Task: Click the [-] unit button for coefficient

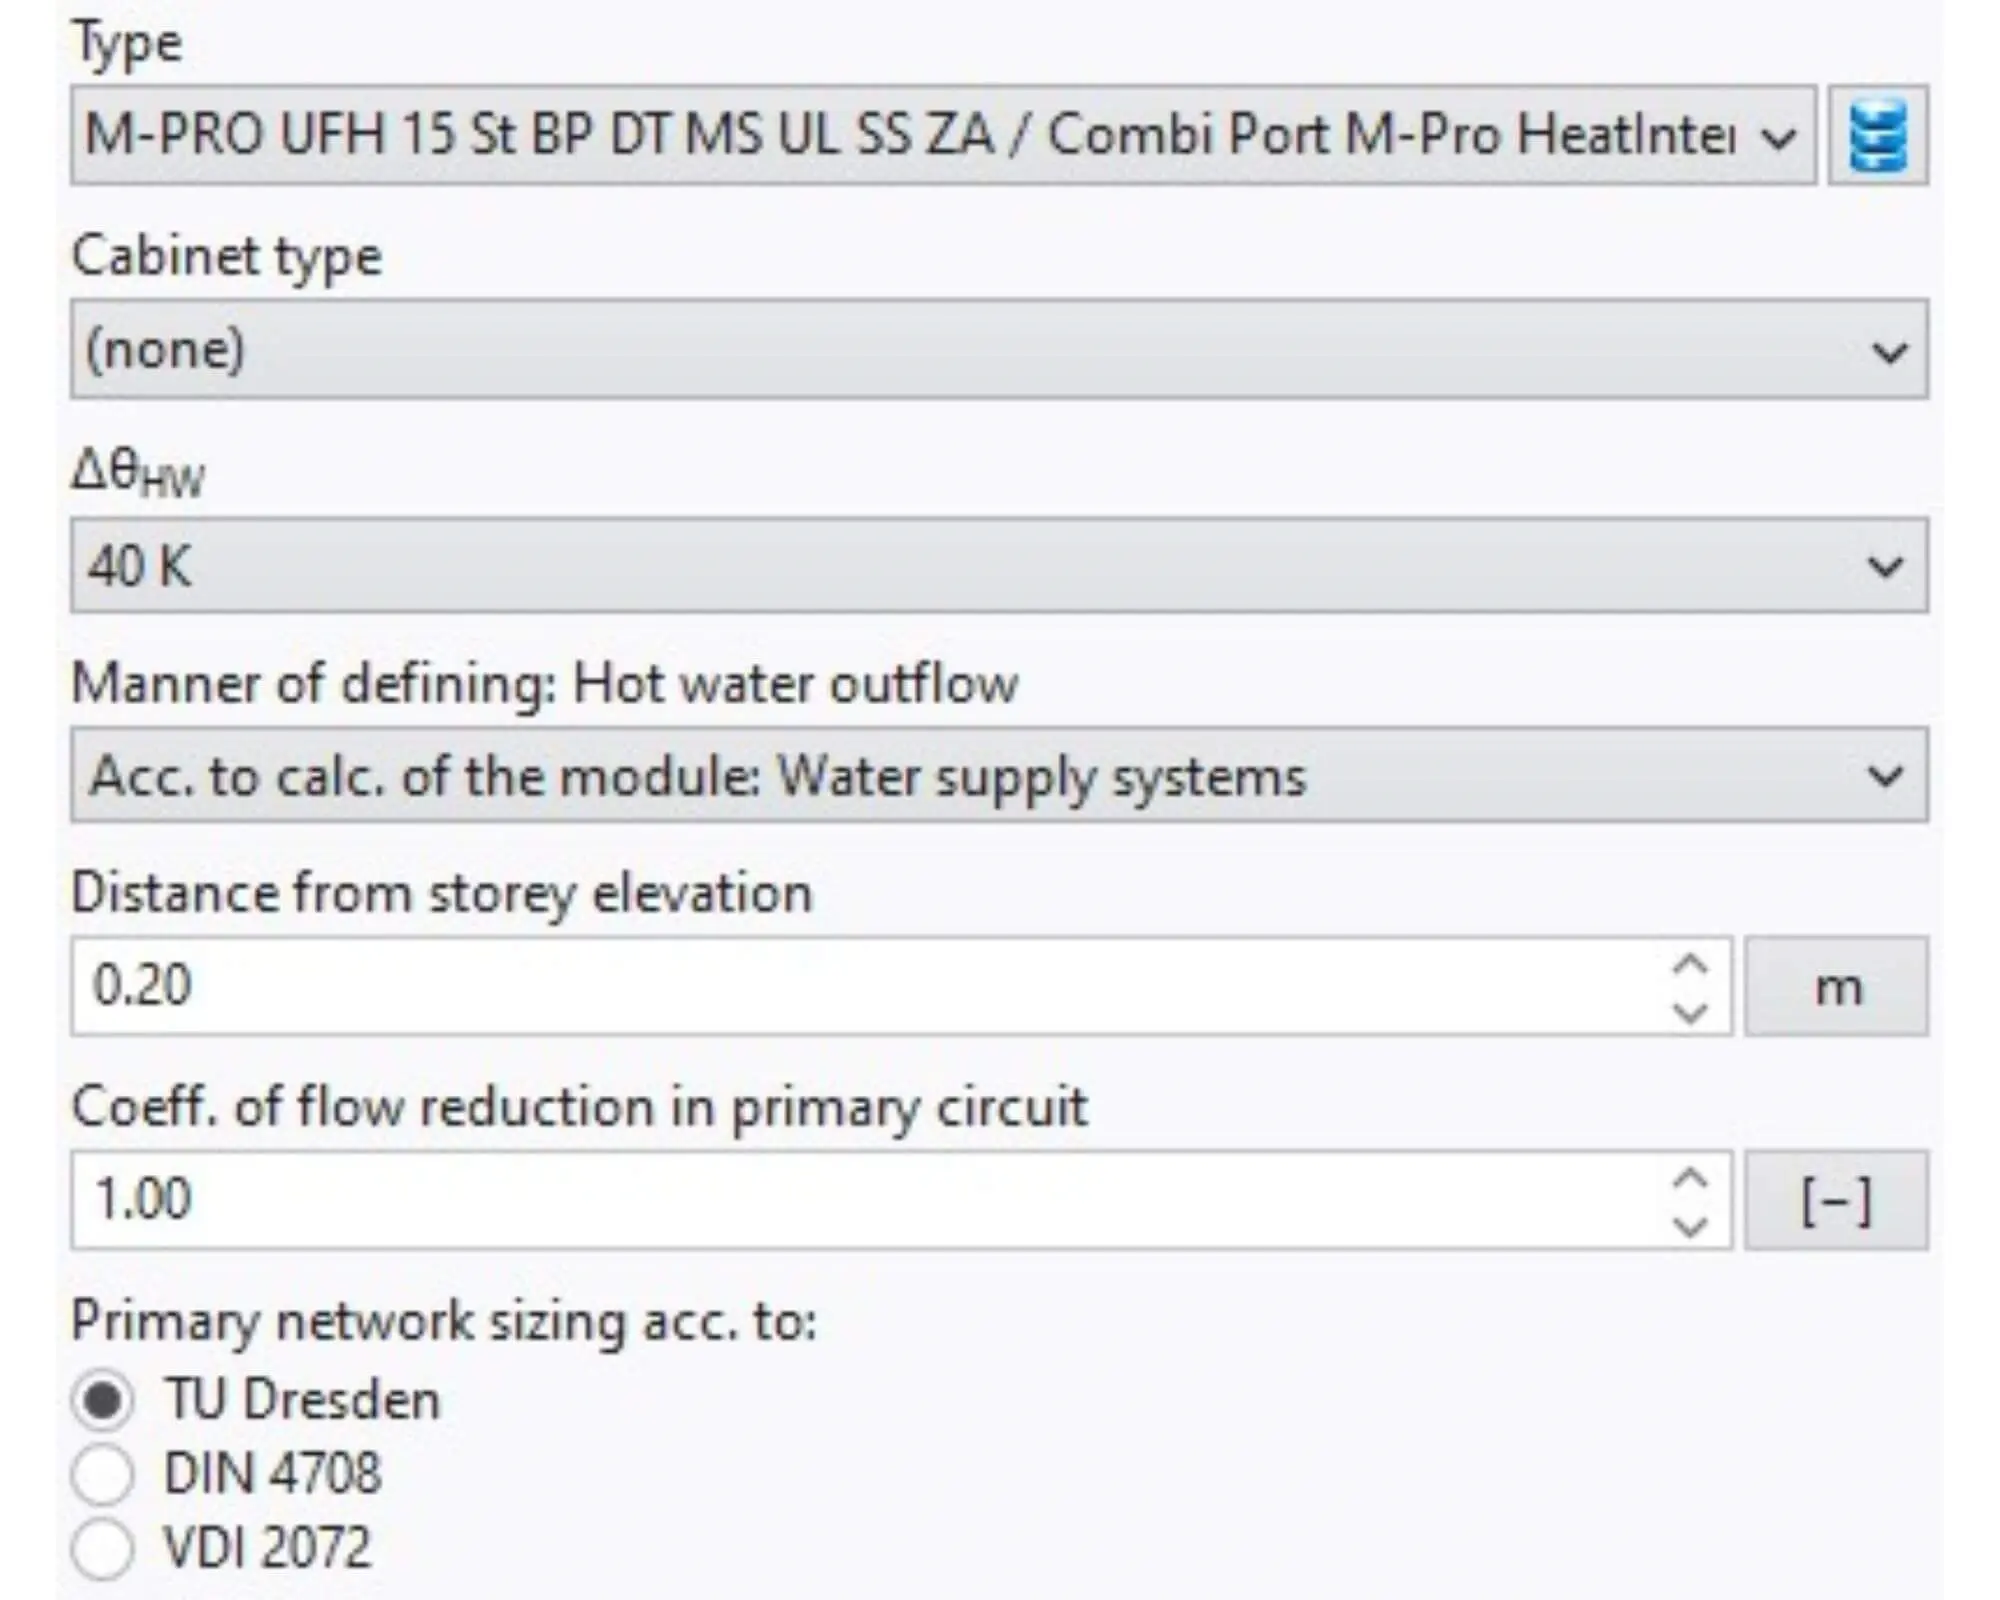Action: click(x=1836, y=1200)
